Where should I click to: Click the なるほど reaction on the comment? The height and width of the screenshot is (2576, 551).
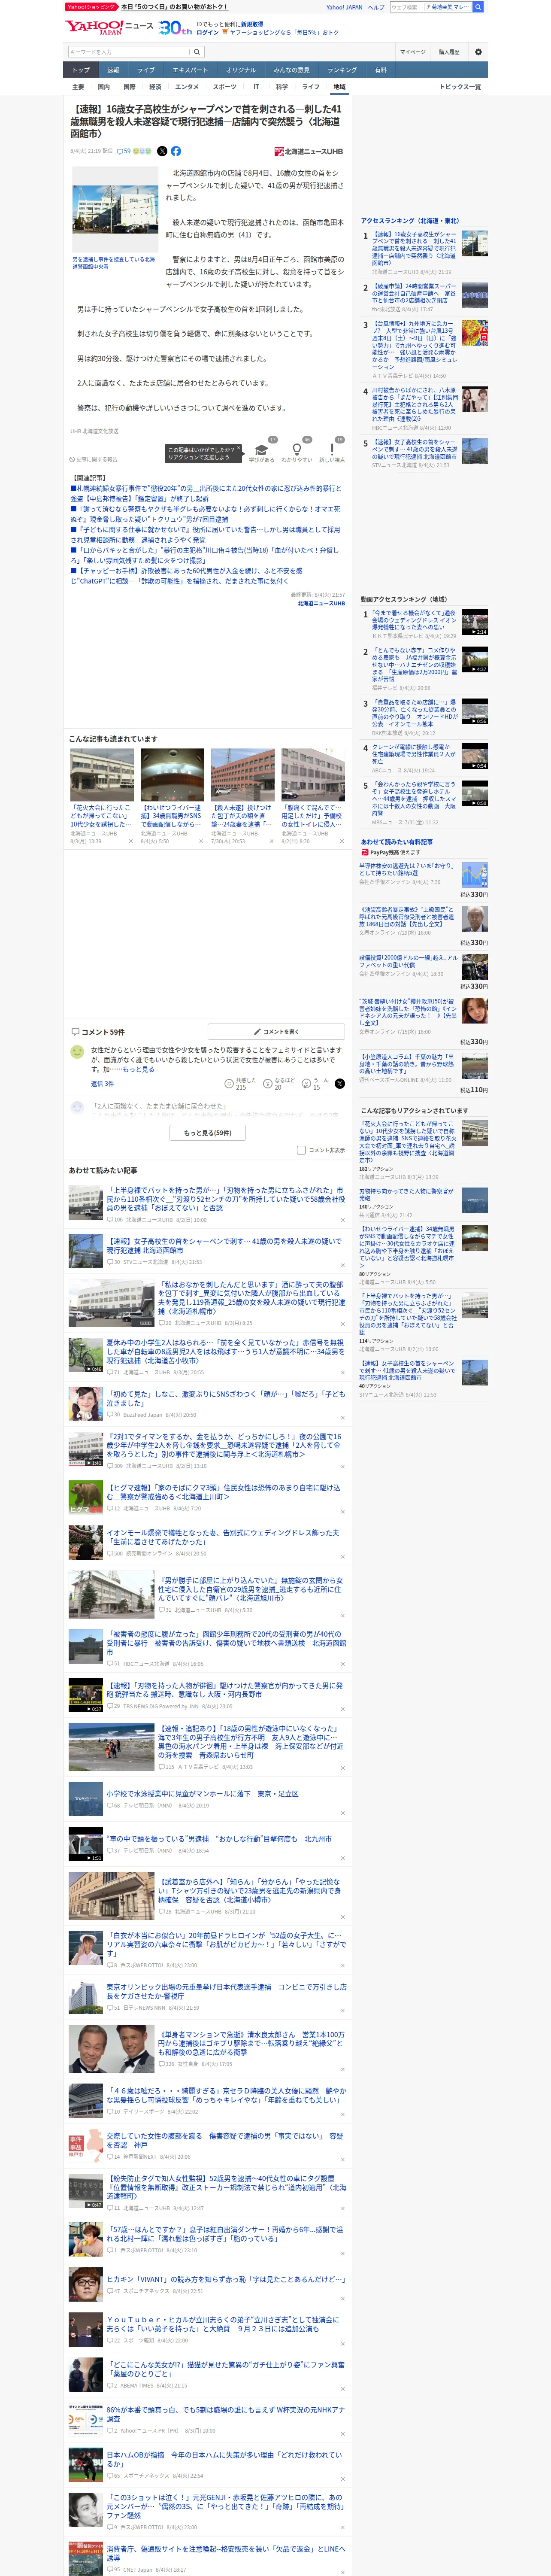click(278, 1083)
